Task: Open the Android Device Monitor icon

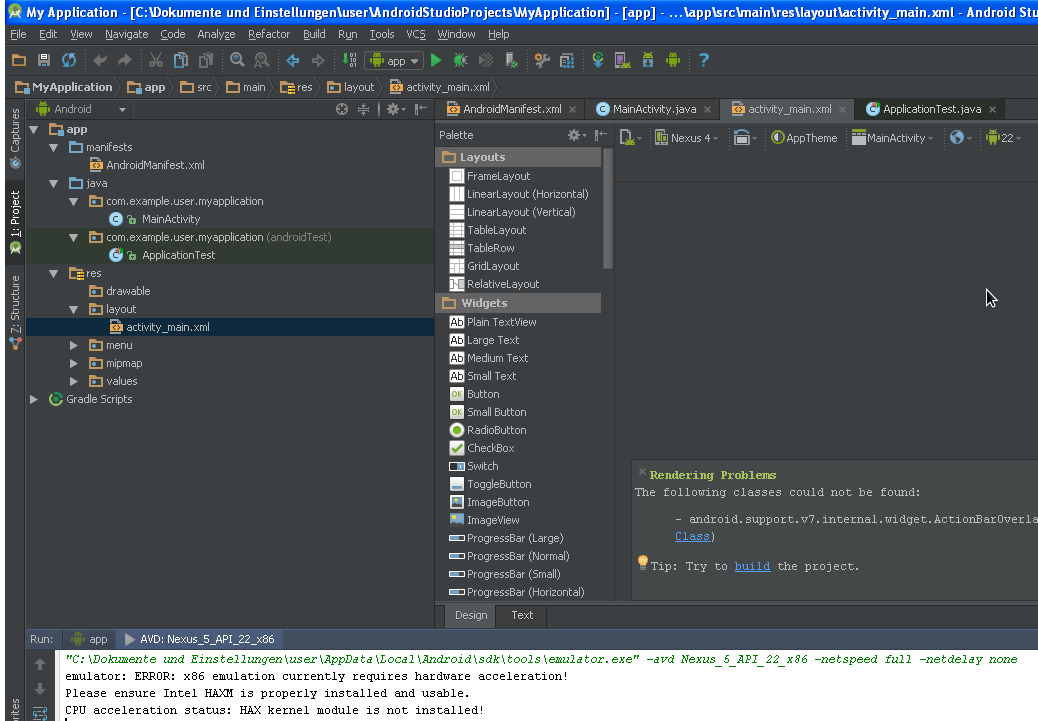Action: click(673, 60)
